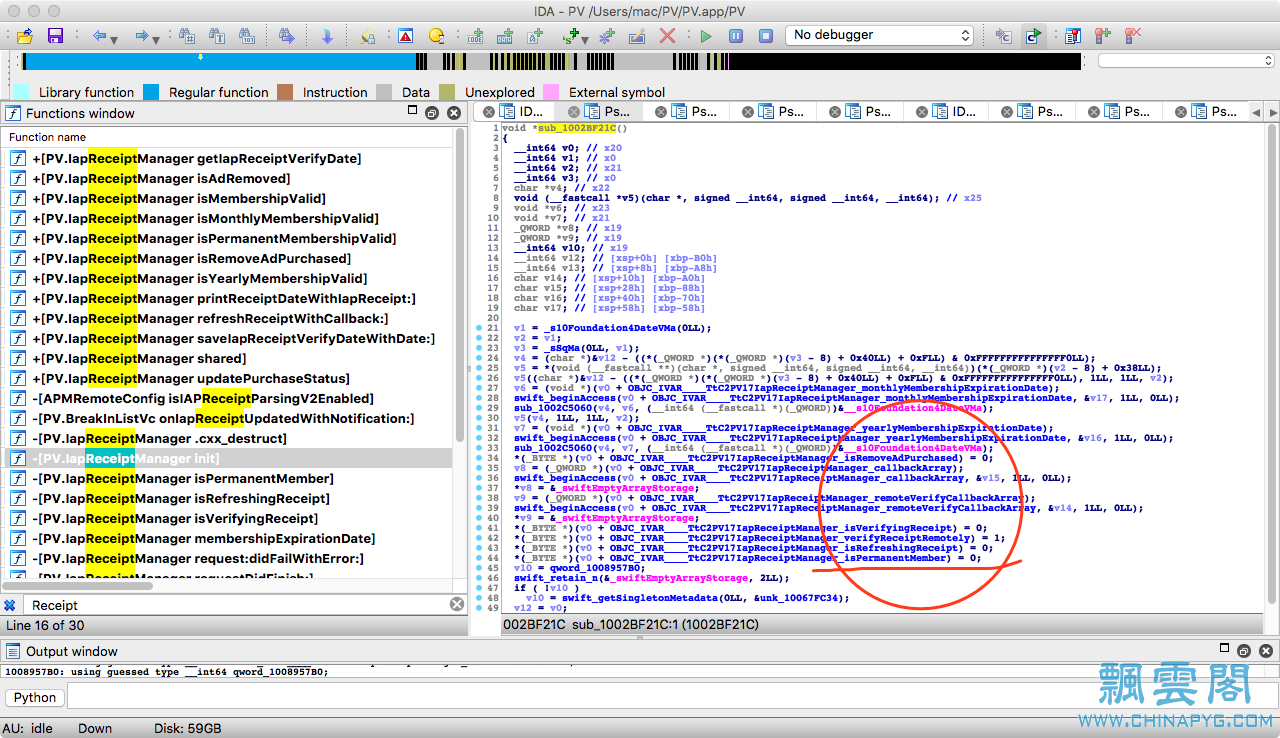
Task: Click the red warning triangle window icon
Action: tap(405, 36)
